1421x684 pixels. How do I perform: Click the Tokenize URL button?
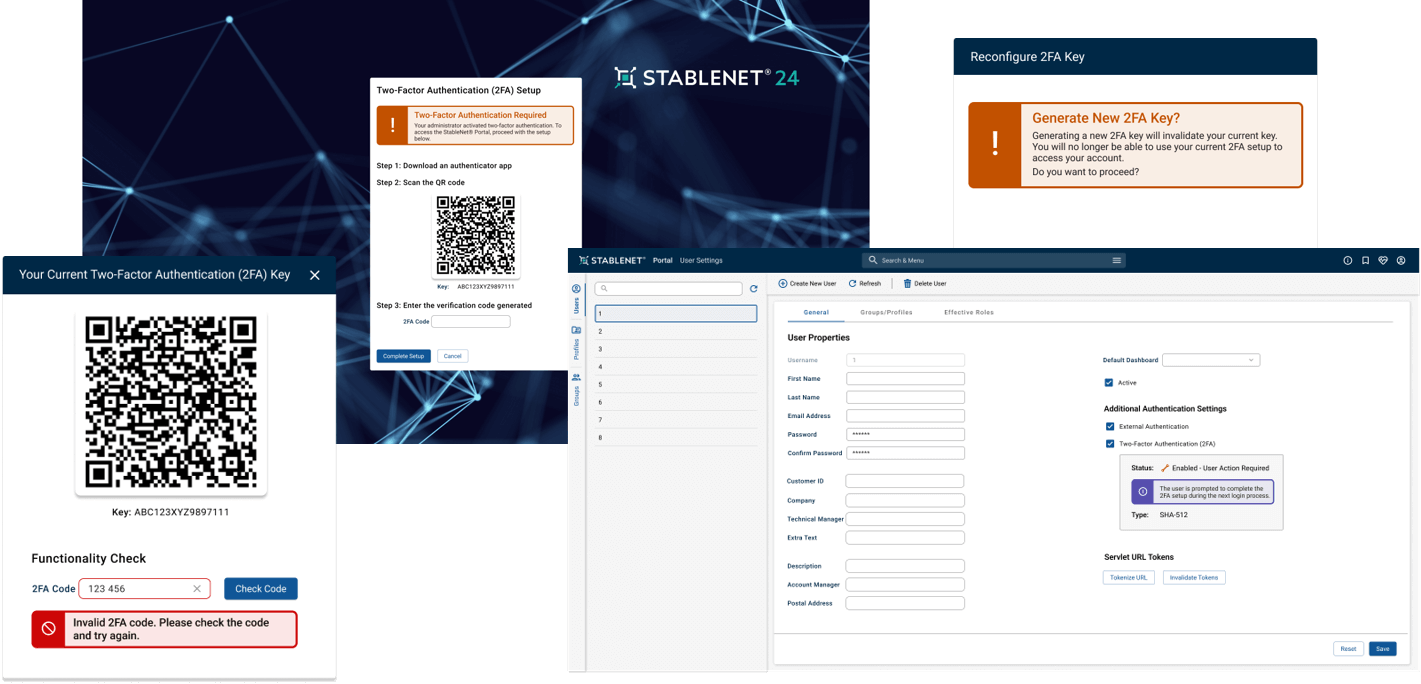point(1130,578)
